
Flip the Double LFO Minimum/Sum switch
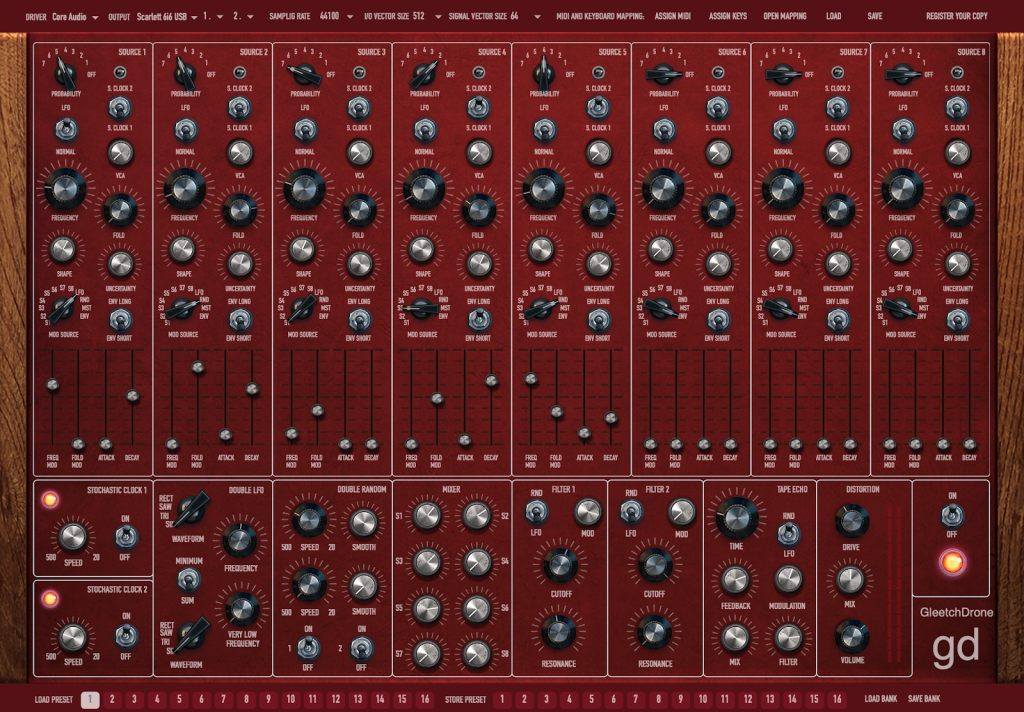(187, 580)
